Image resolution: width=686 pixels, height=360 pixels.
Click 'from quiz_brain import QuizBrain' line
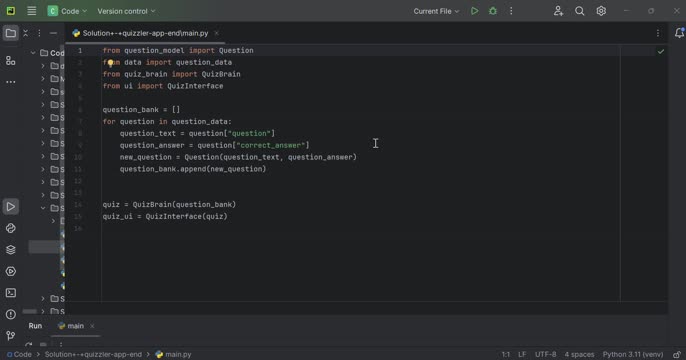point(172,74)
